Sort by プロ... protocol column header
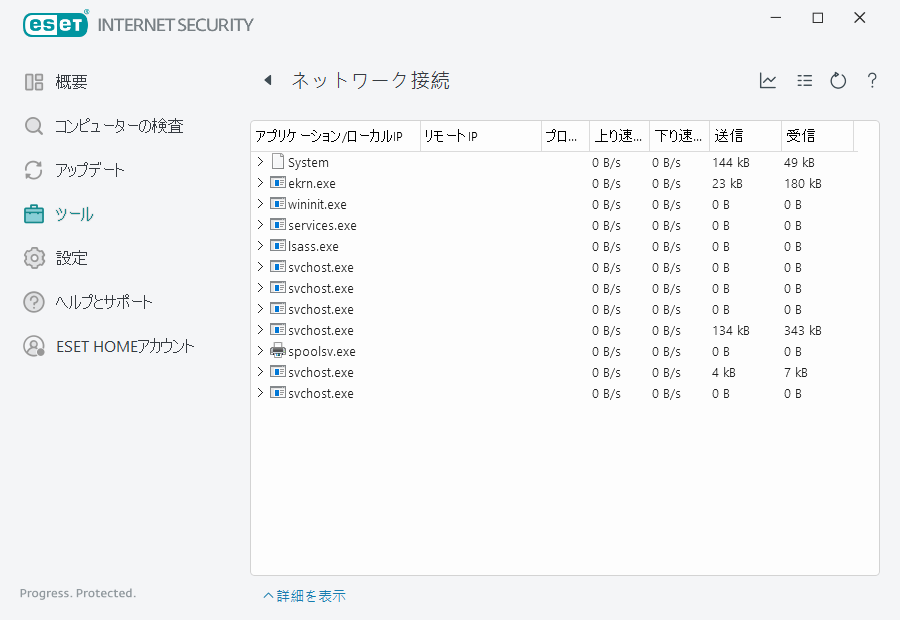 [565, 136]
